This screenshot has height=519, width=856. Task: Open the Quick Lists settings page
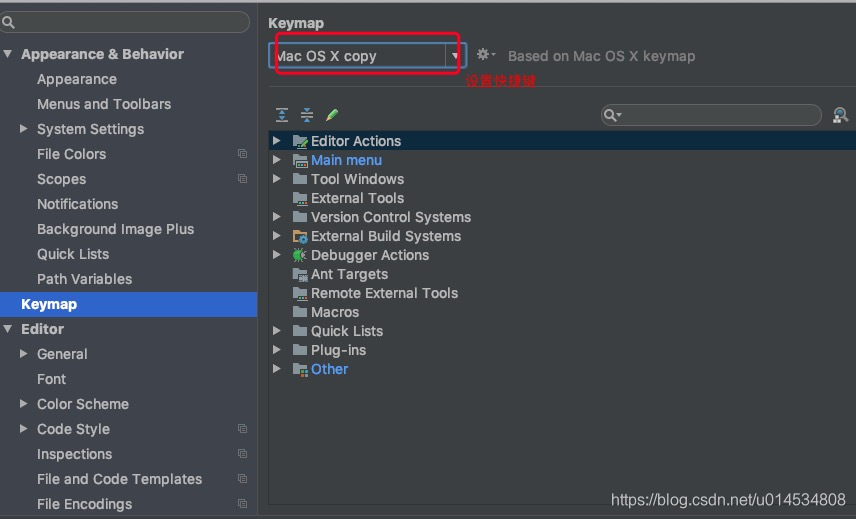tap(73, 254)
